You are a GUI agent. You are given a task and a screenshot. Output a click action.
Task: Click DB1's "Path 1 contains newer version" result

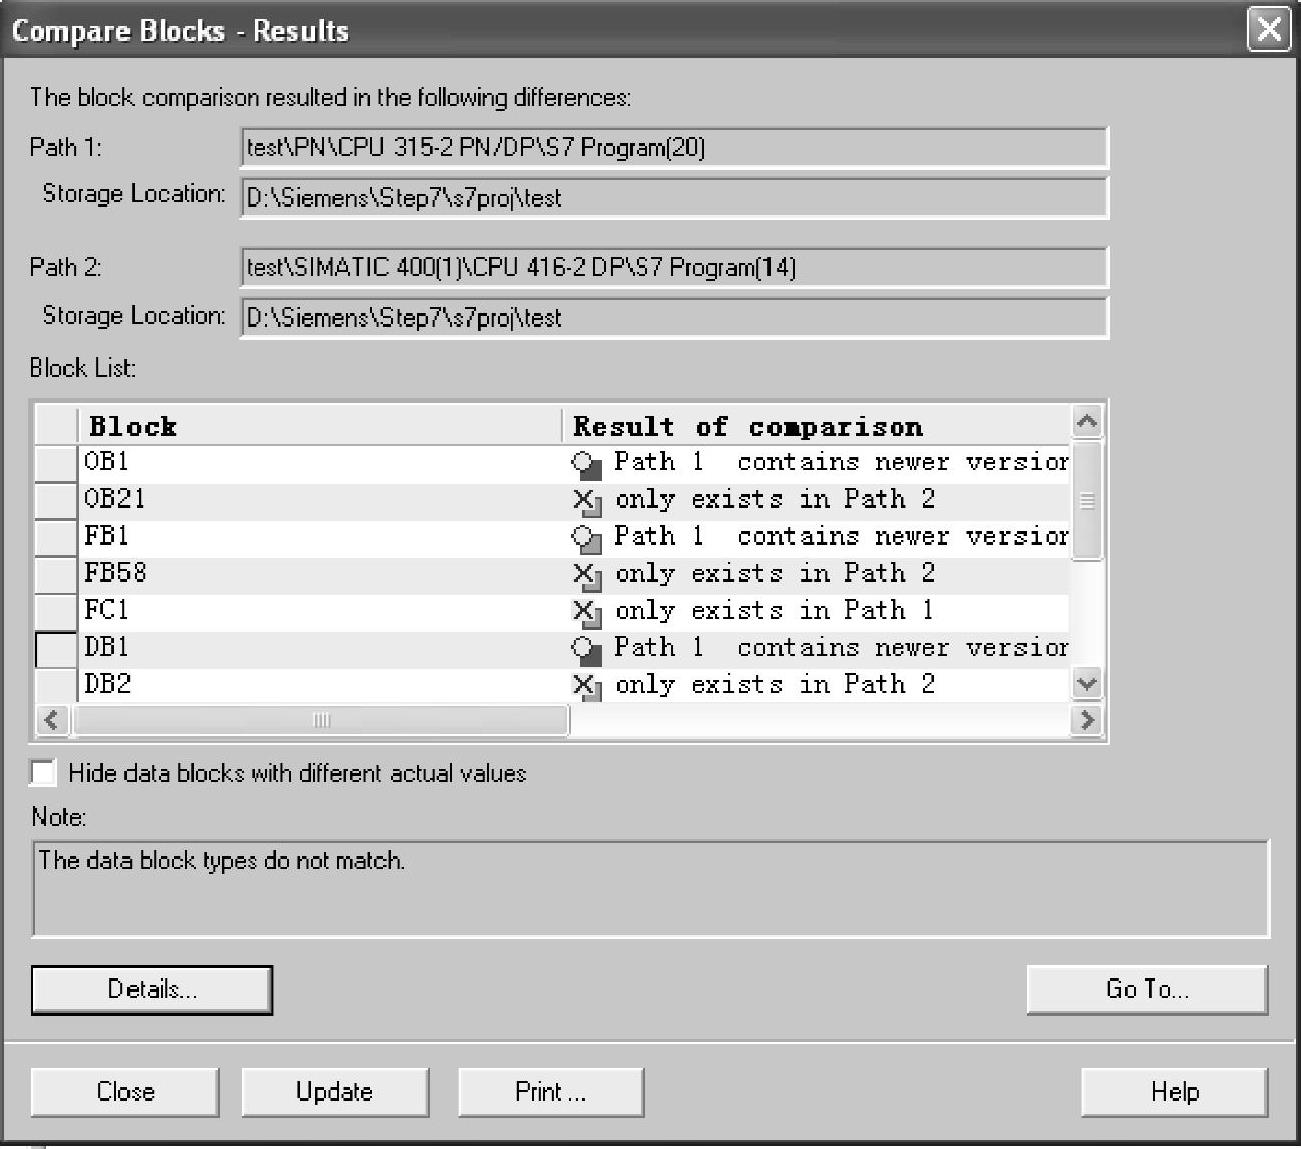tap(841, 647)
